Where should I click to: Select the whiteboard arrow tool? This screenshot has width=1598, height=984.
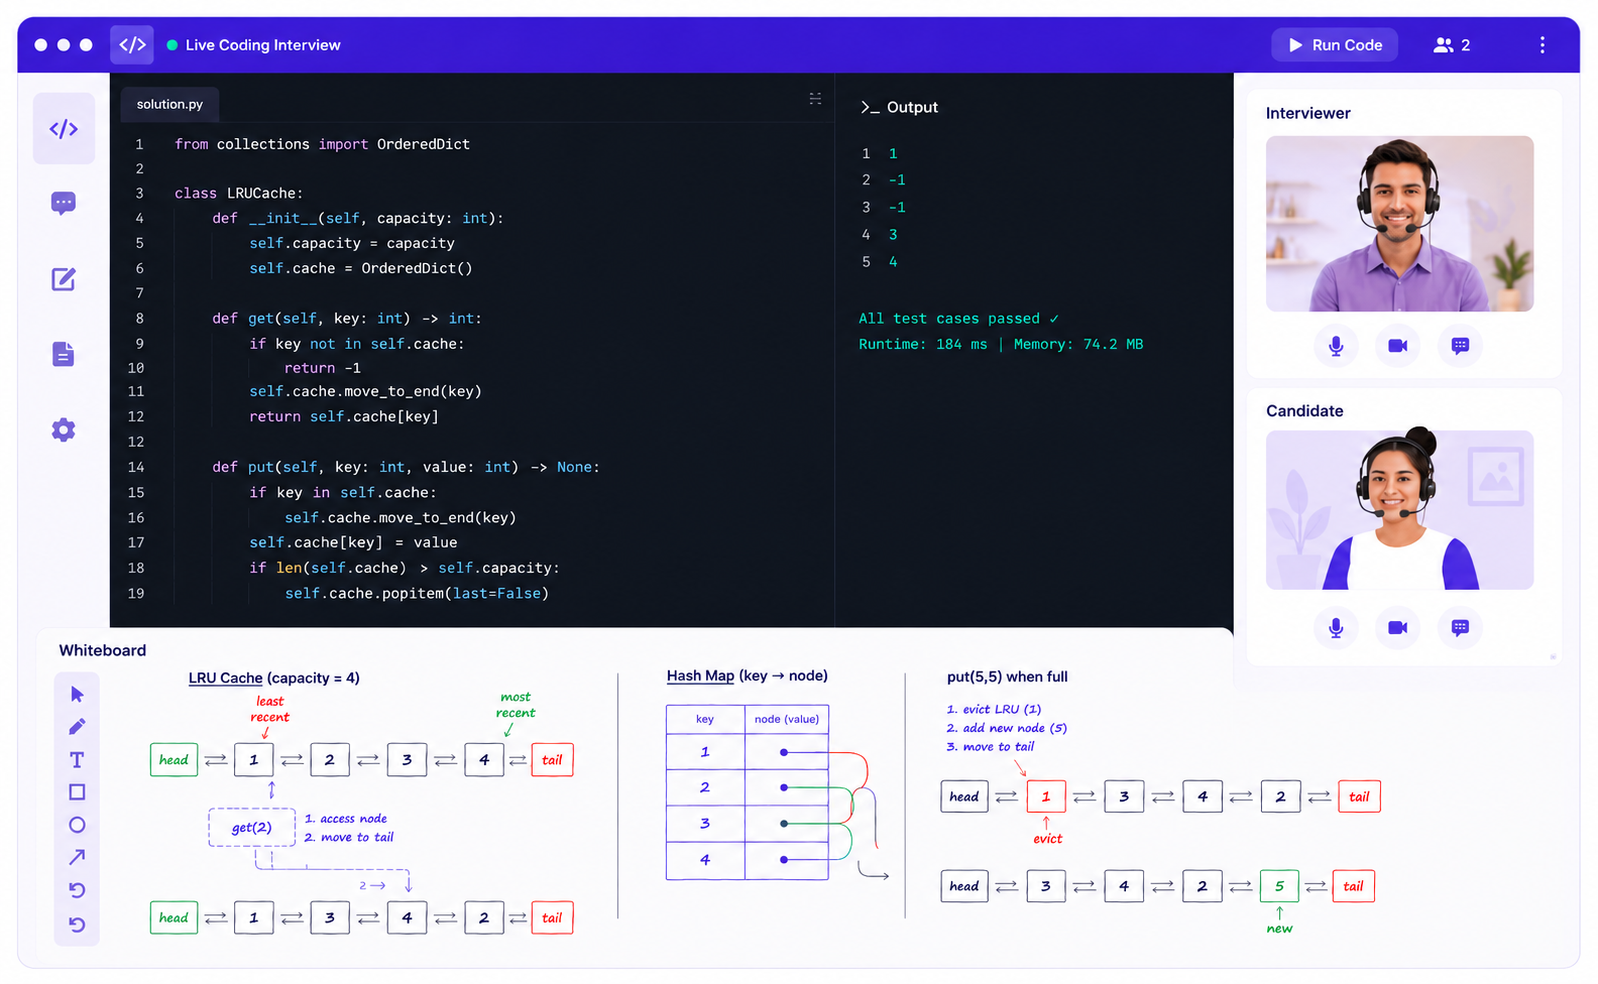coord(77,857)
